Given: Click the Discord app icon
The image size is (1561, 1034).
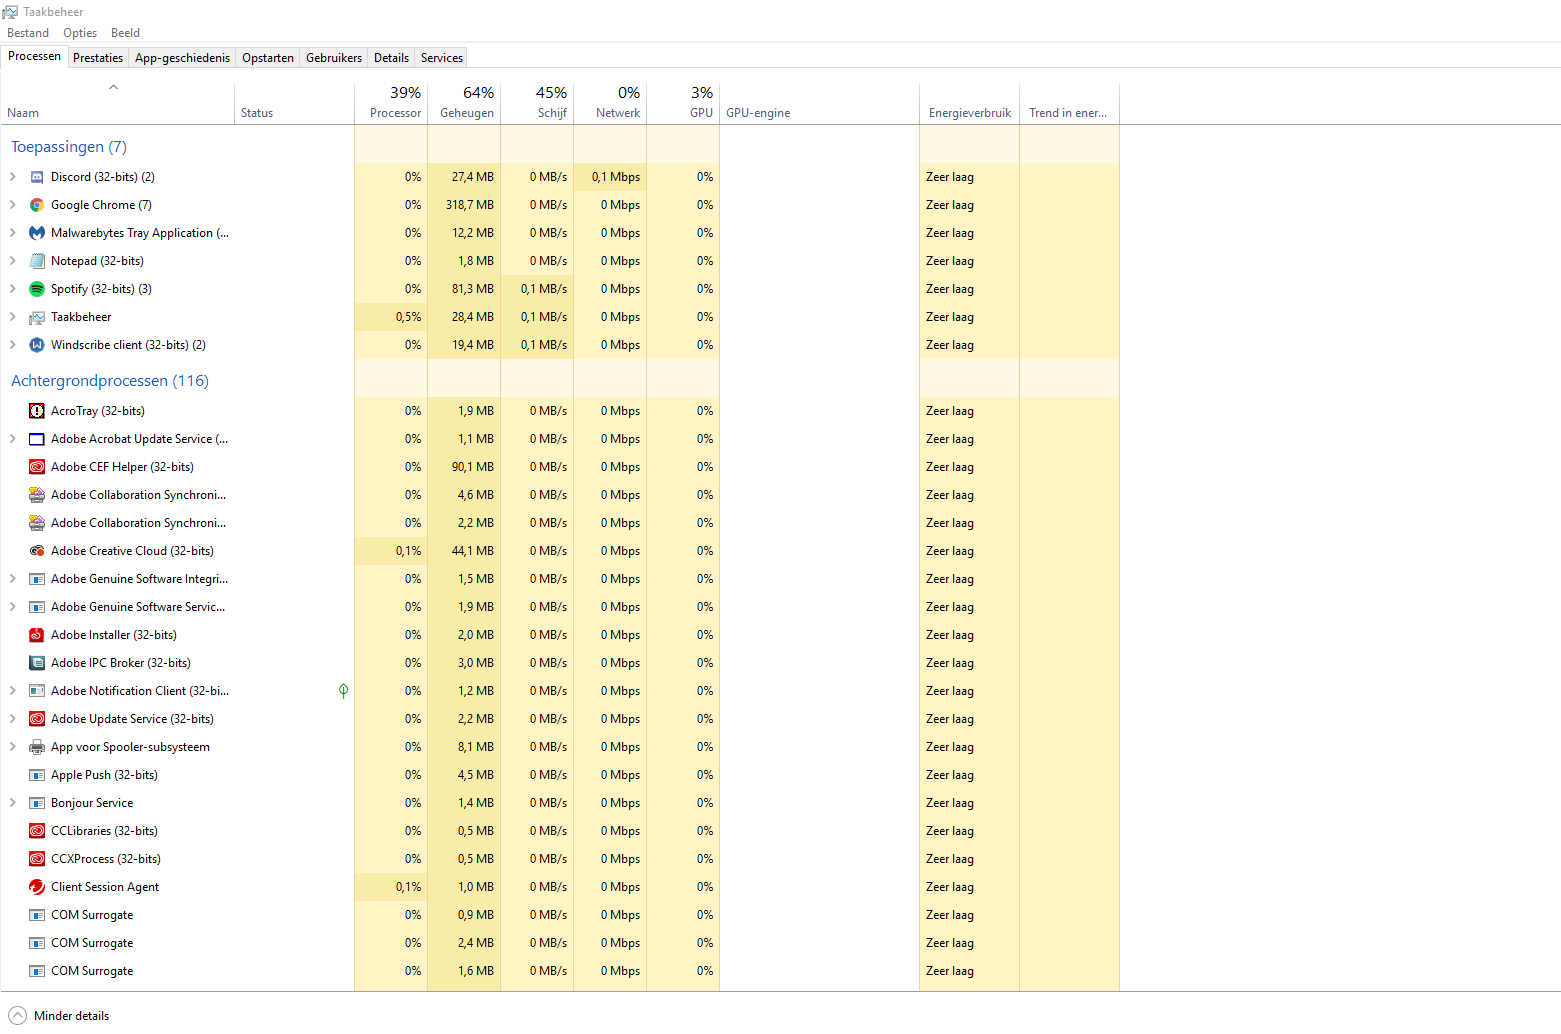Looking at the screenshot, I should [x=37, y=177].
